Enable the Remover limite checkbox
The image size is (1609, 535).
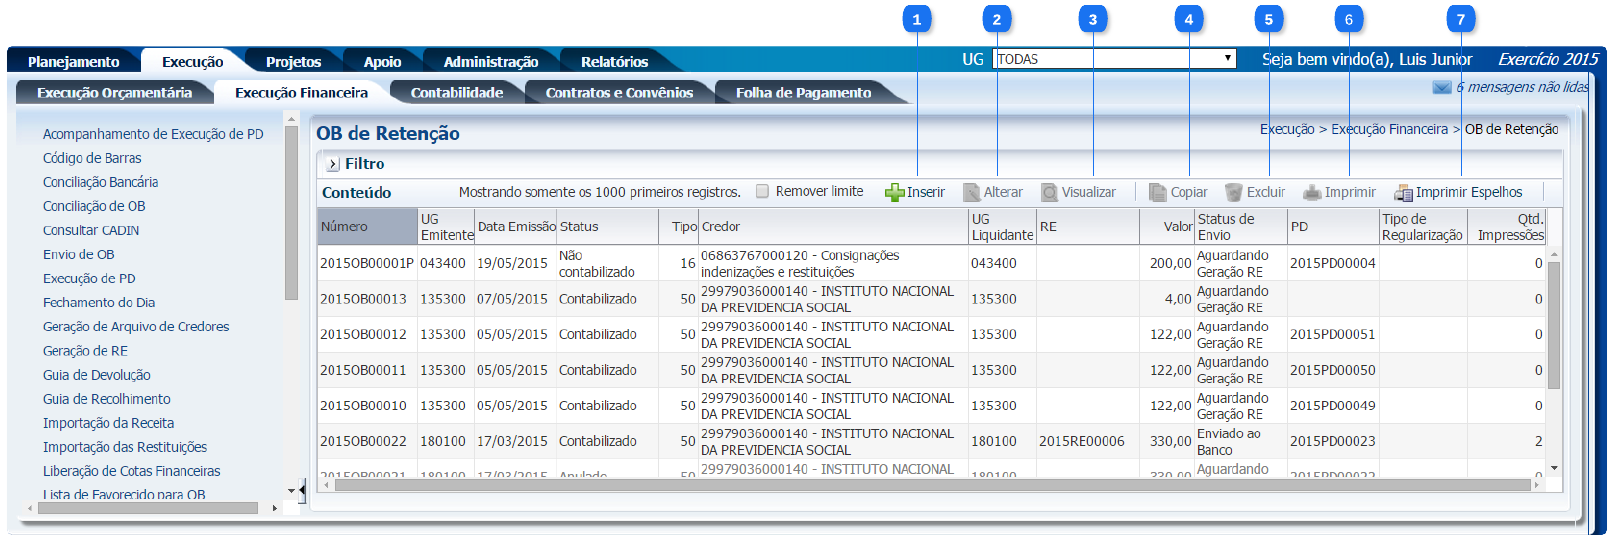[x=763, y=191]
